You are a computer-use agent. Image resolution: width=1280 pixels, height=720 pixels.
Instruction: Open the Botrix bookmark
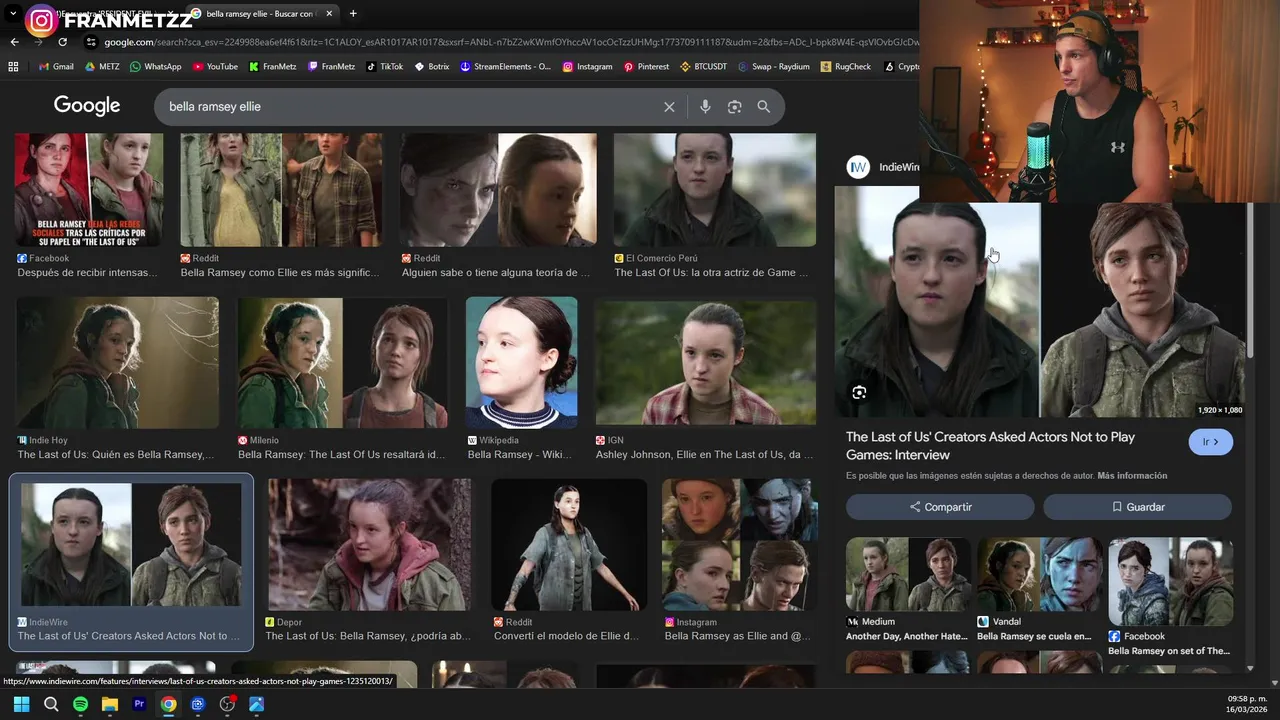point(431,67)
